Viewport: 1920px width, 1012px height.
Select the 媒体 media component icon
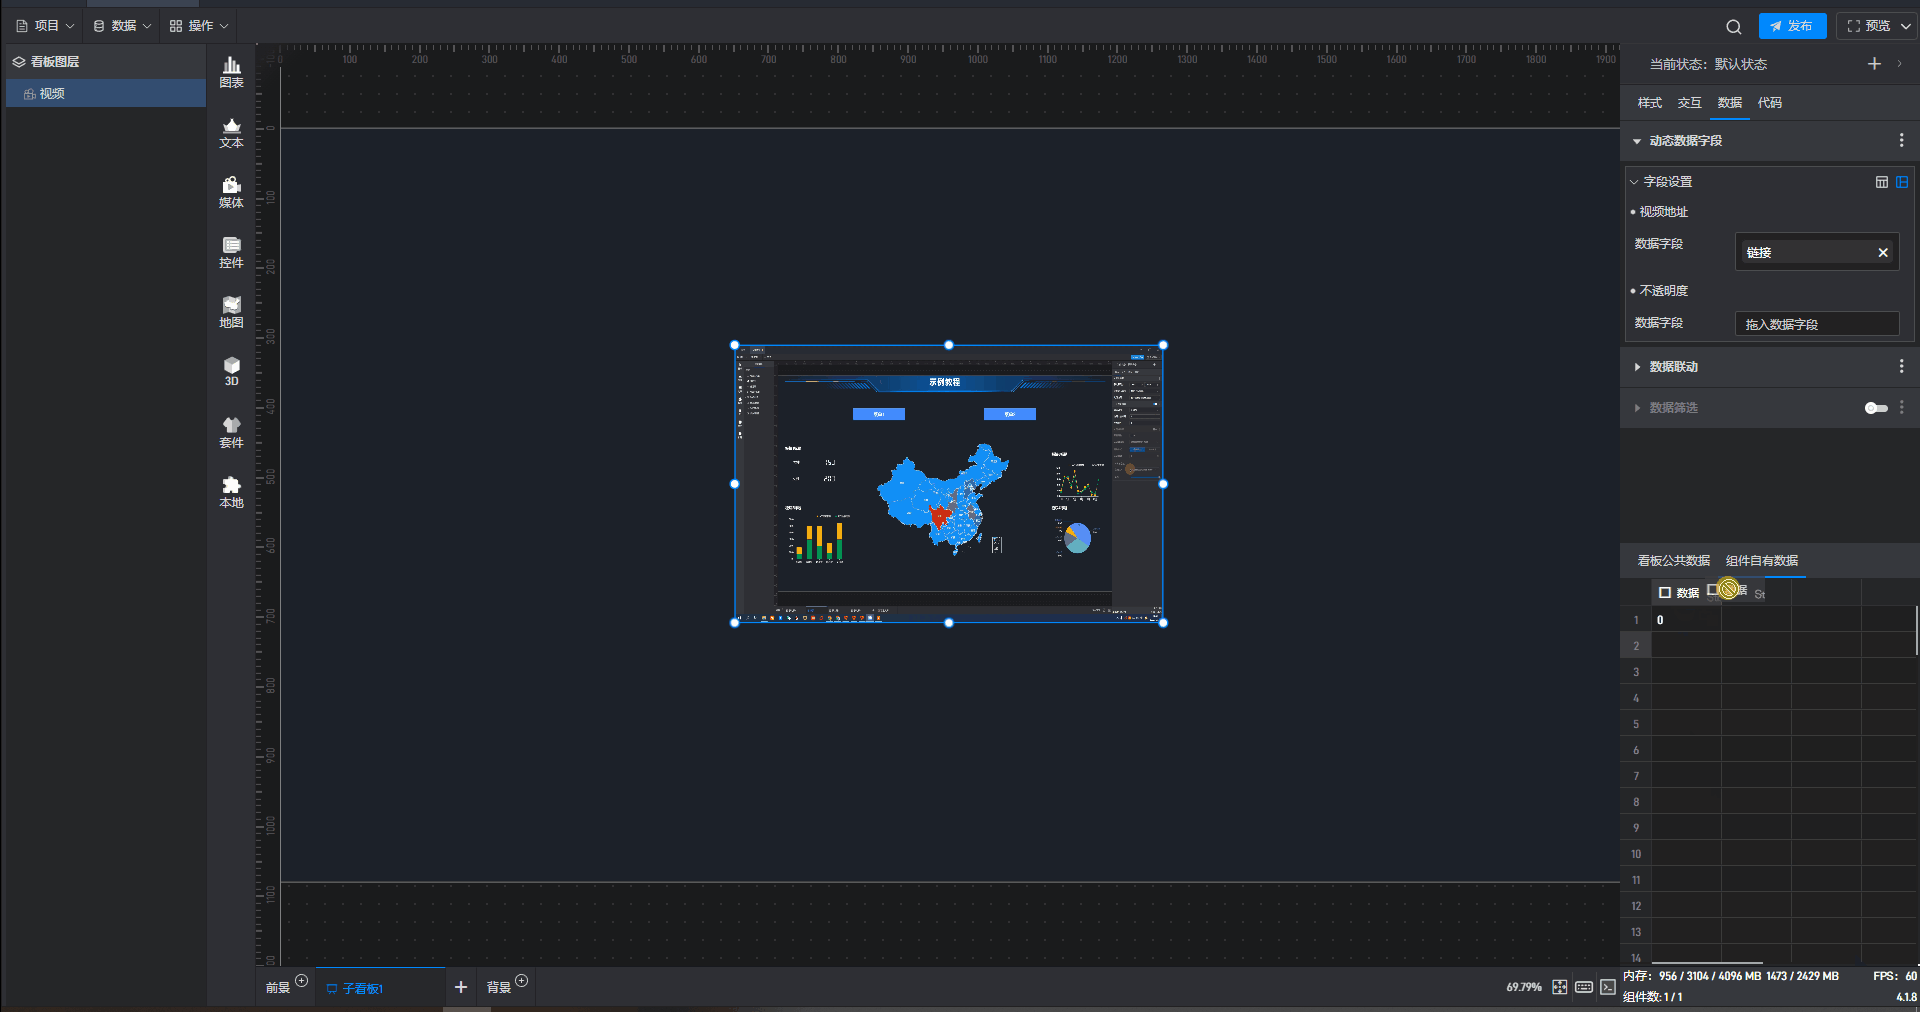[231, 192]
